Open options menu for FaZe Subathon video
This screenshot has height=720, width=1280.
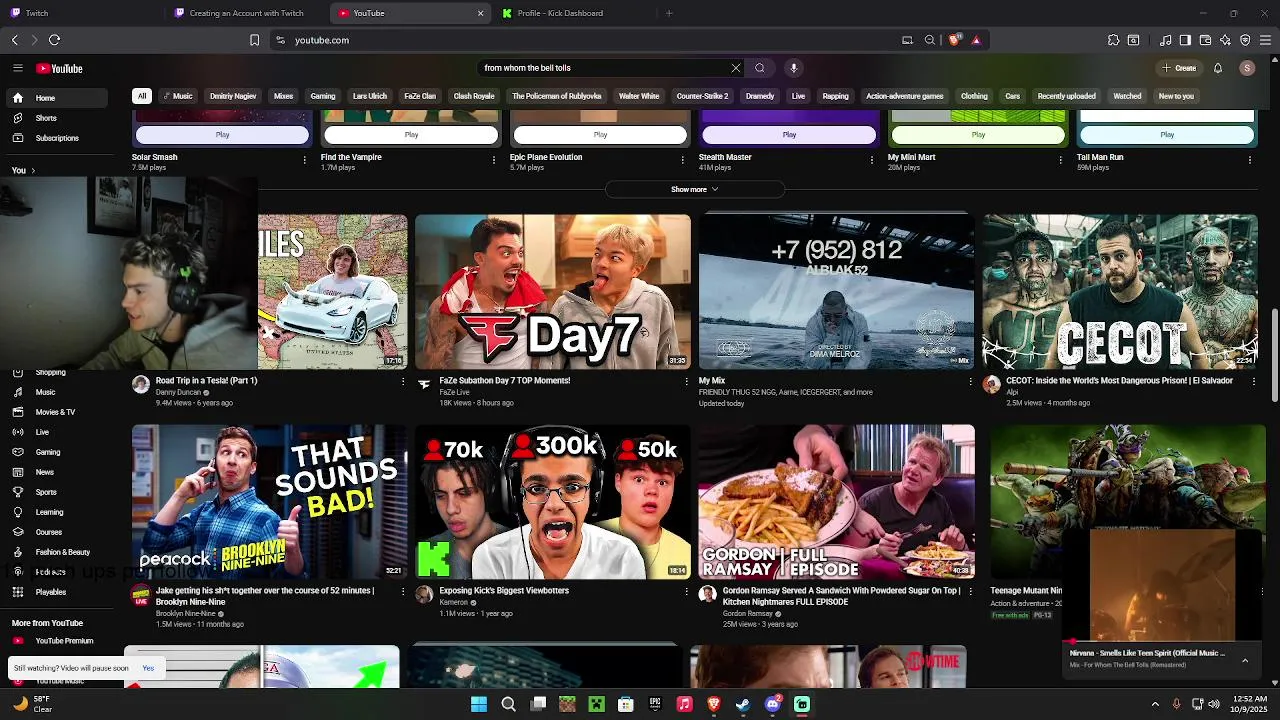click(x=686, y=382)
